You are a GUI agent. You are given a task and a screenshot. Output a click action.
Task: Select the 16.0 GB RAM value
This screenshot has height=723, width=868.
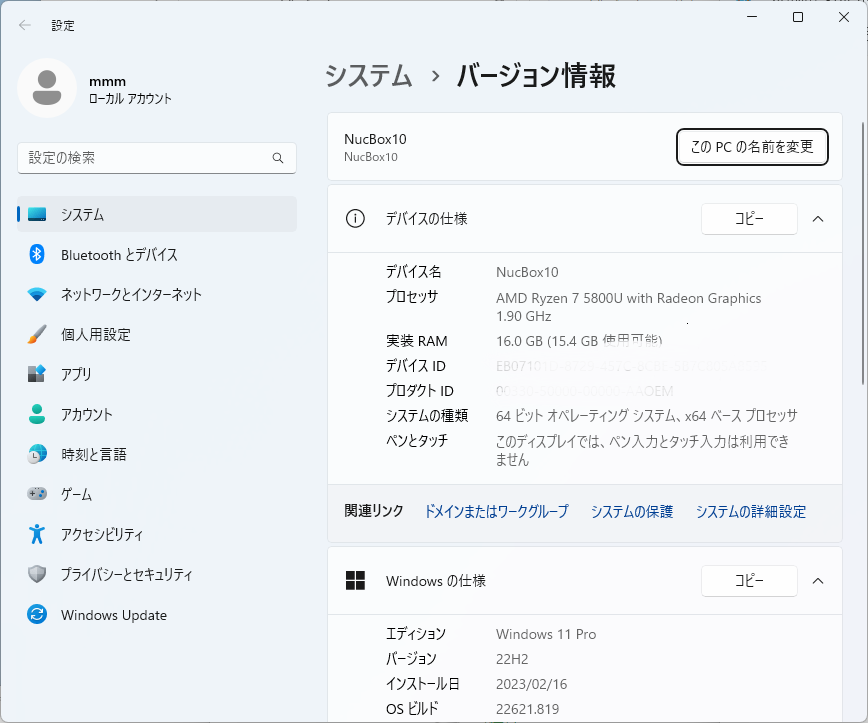[x=579, y=340]
